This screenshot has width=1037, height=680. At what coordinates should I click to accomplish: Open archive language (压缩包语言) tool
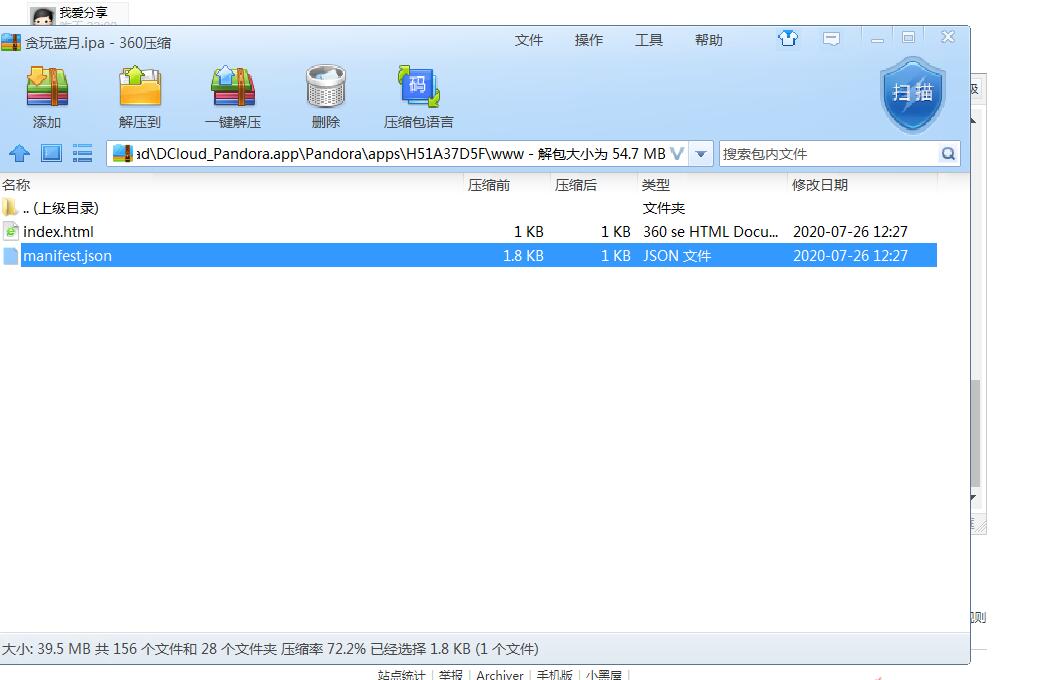418,88
